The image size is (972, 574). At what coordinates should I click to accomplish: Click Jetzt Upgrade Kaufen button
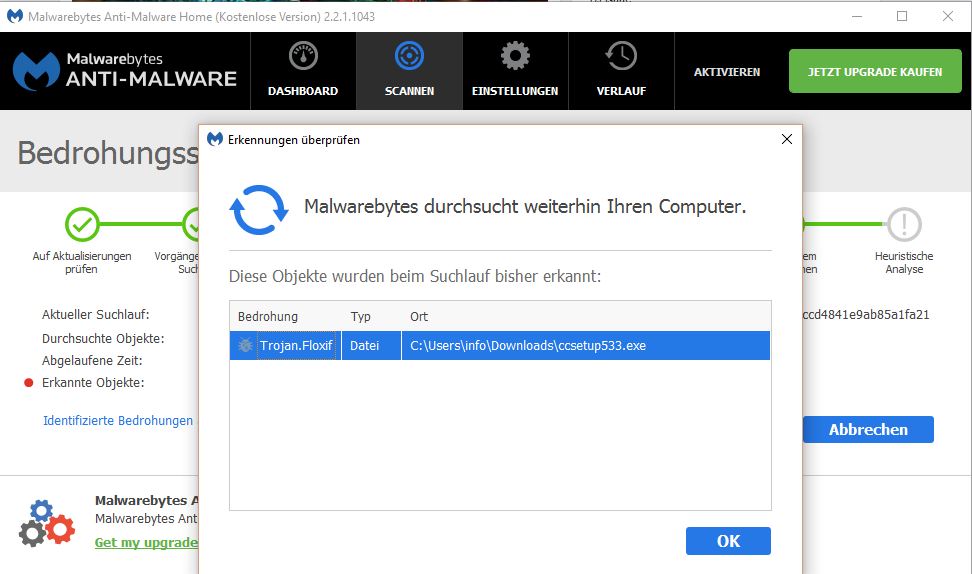(875, 71)
